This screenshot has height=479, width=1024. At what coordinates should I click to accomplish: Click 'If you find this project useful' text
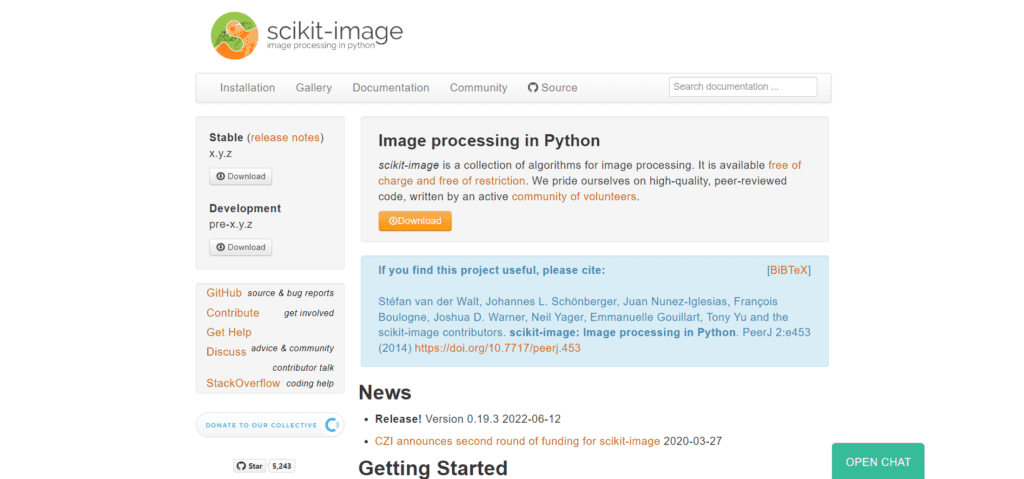(x=492, y=270)
